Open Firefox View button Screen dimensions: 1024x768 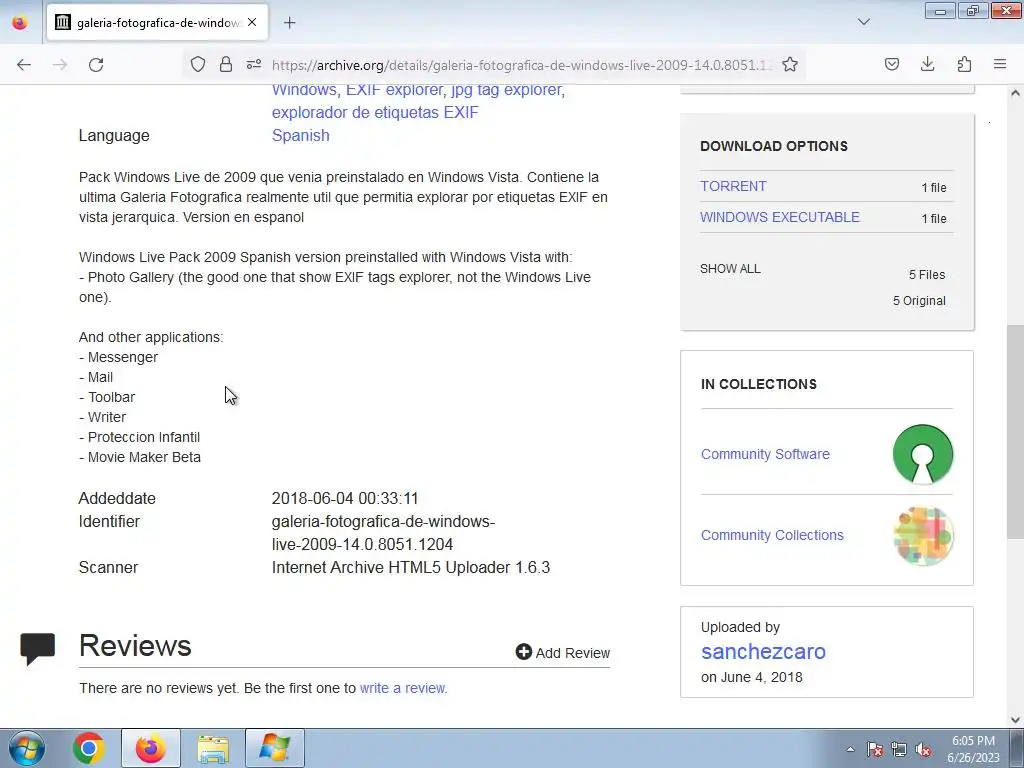click(x=20, y=23)
